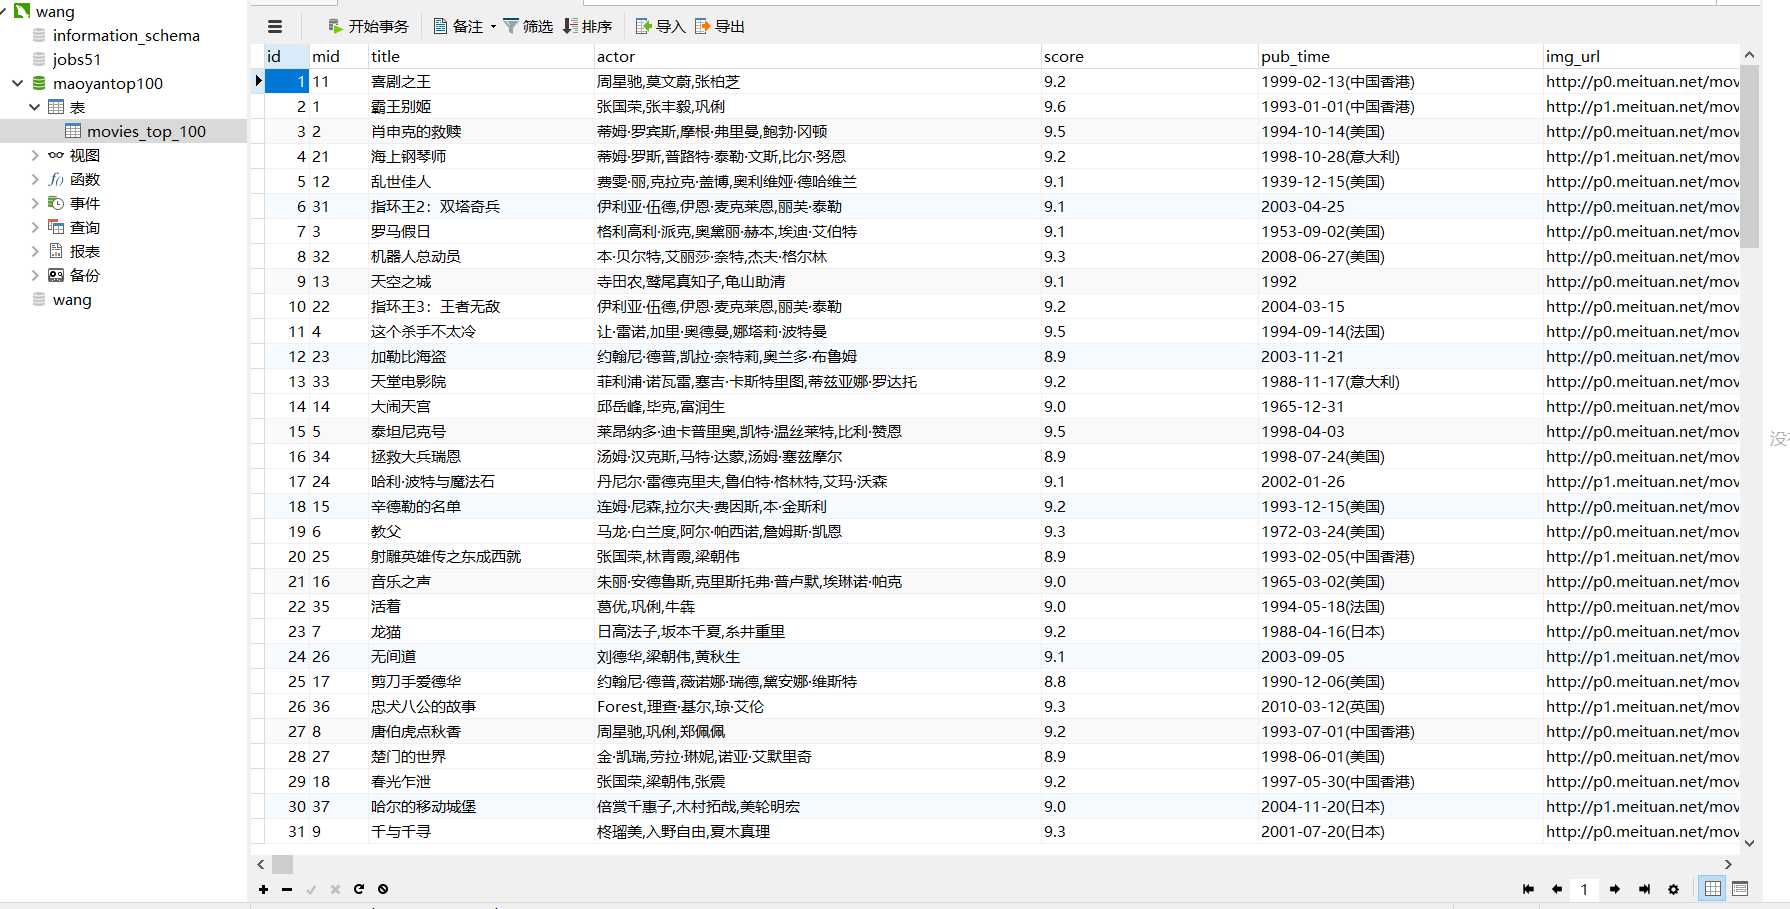
Task: Click the 事件 event clock icon
Action: (x=56, y=203)
